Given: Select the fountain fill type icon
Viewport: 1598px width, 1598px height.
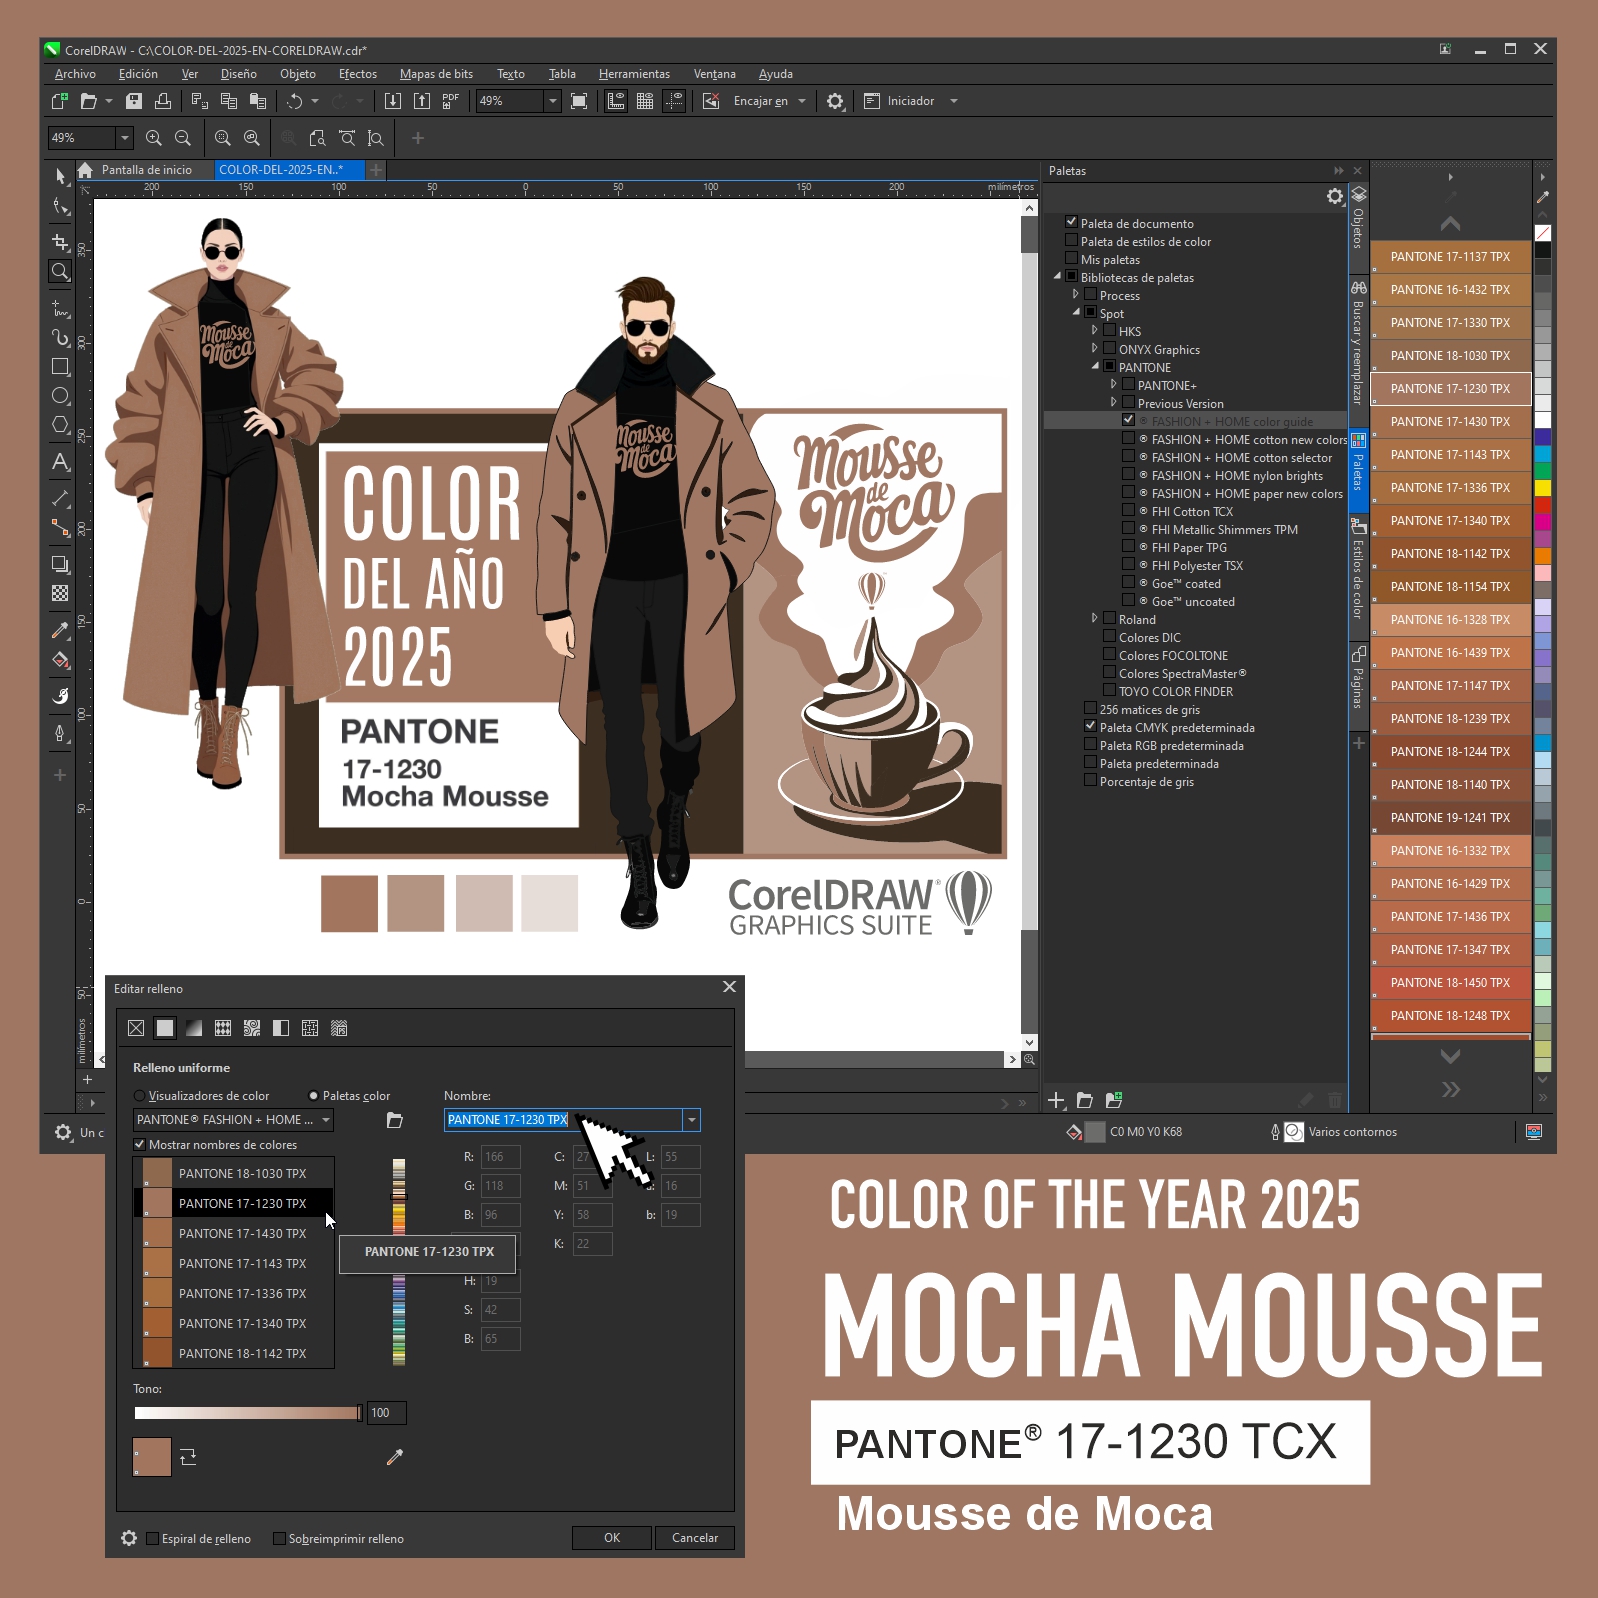Looking at the screenshot, I should (194, 1028).
